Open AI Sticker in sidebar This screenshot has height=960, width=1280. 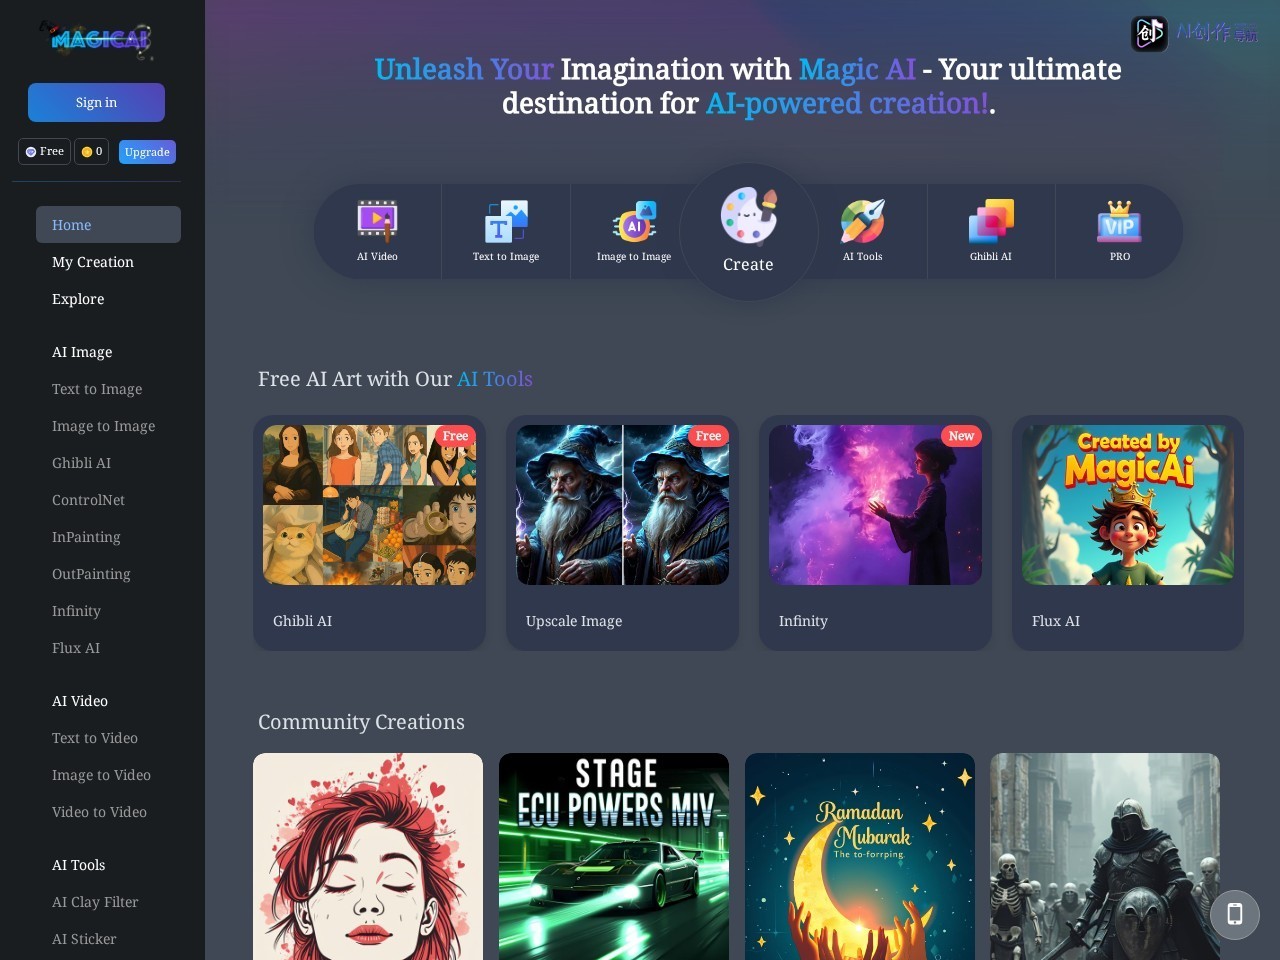[84, 939]
